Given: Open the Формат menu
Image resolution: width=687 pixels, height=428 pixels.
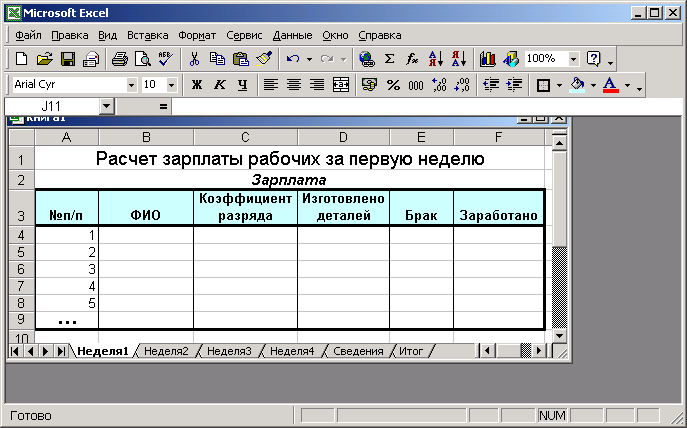Looking at the screenshot, I should click(x=197, y=35).
